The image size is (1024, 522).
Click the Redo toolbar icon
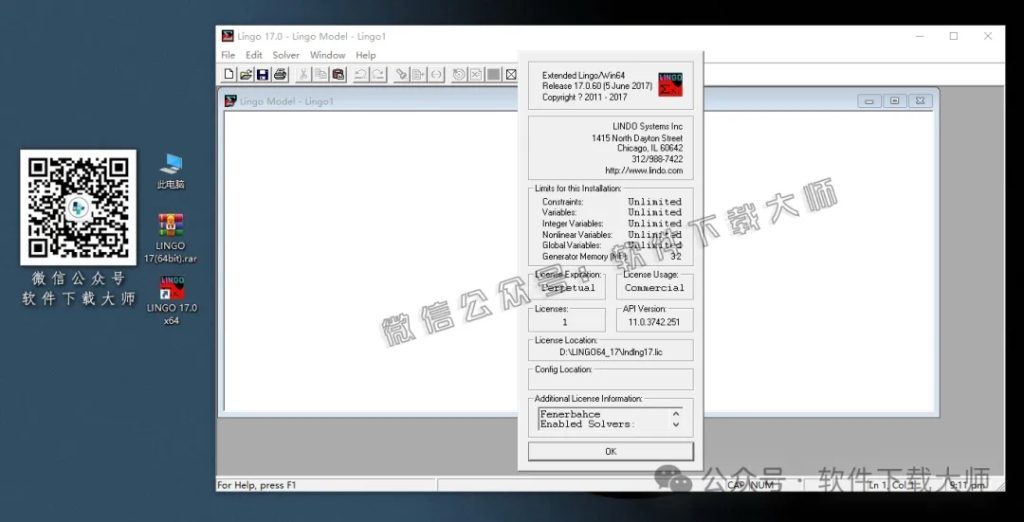click(x=378, y=75)
